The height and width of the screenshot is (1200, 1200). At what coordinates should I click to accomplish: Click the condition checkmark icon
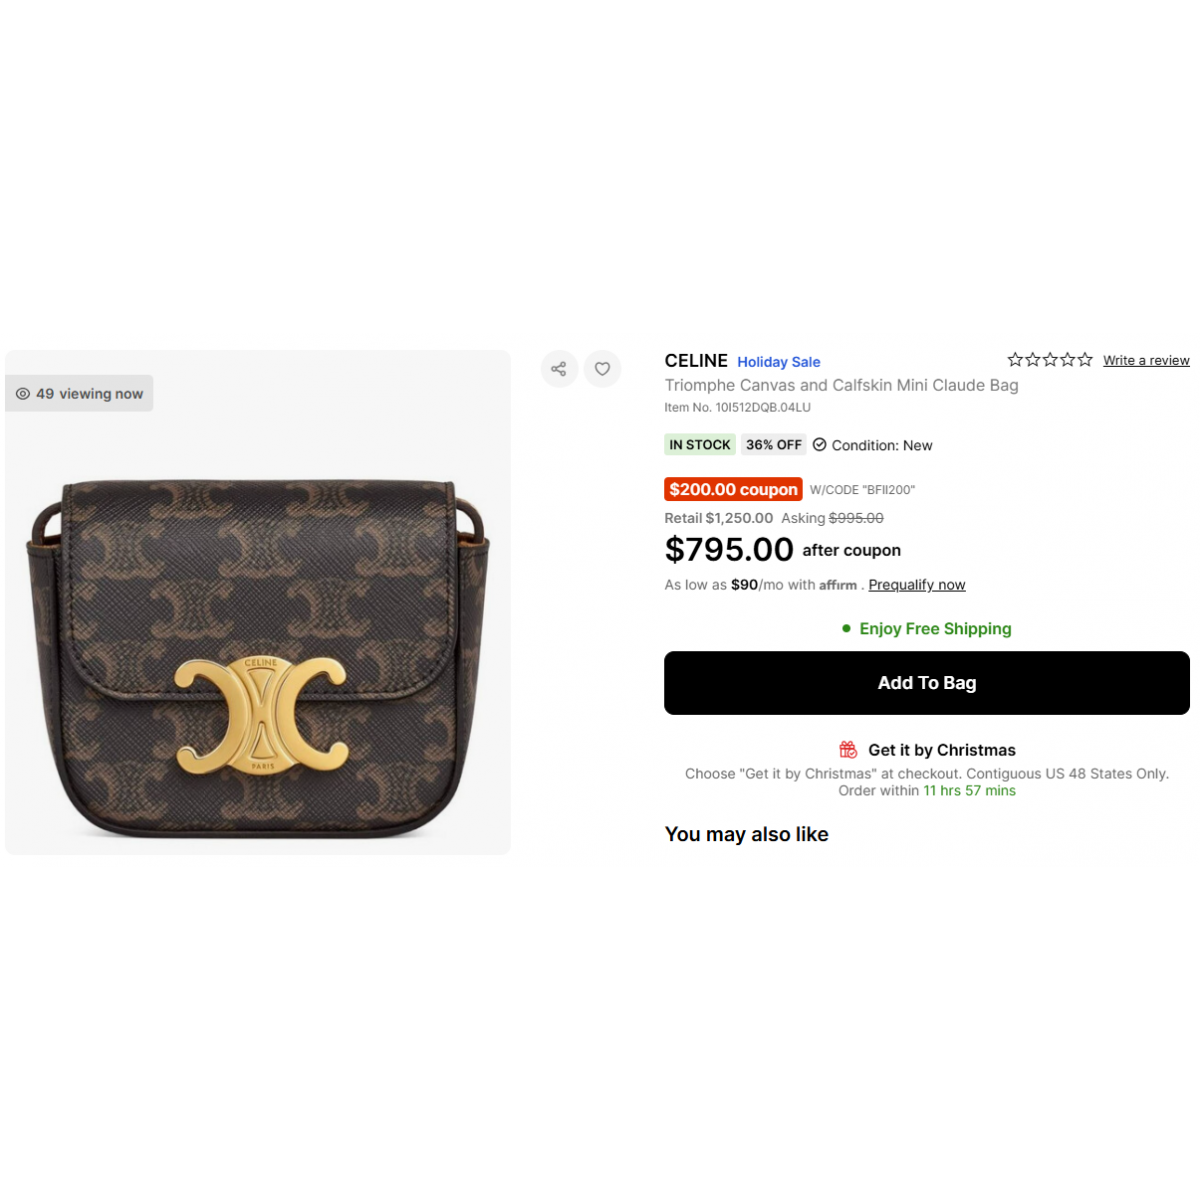pos(820,445)
